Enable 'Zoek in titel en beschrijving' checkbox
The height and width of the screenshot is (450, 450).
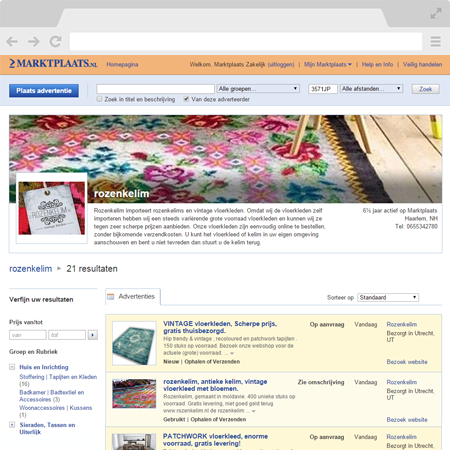click(99, 99)
